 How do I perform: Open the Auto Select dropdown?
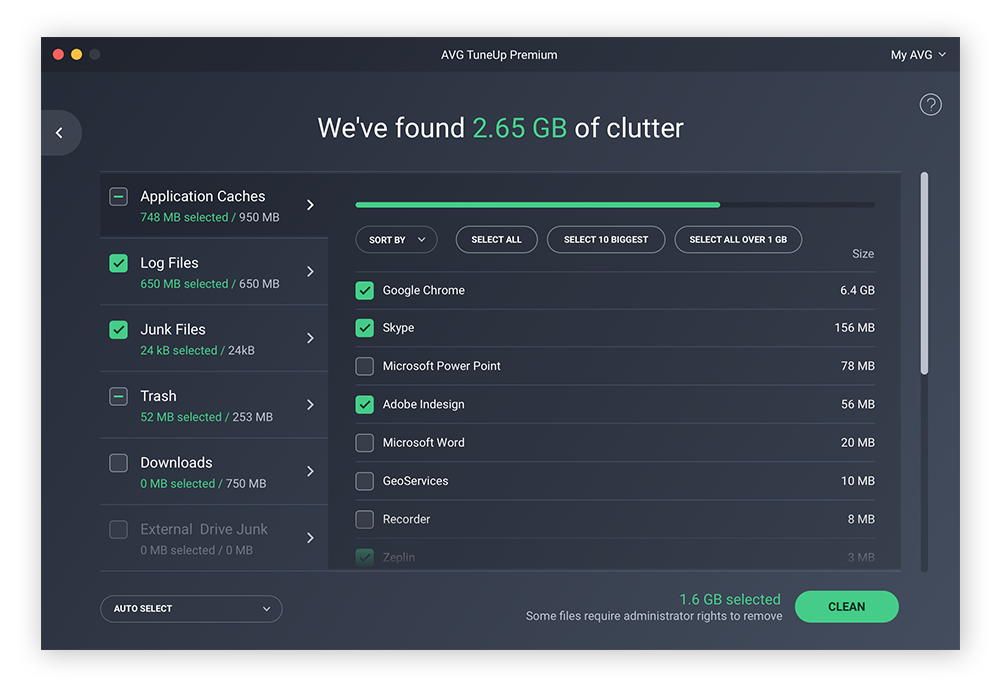coord(190,608)
